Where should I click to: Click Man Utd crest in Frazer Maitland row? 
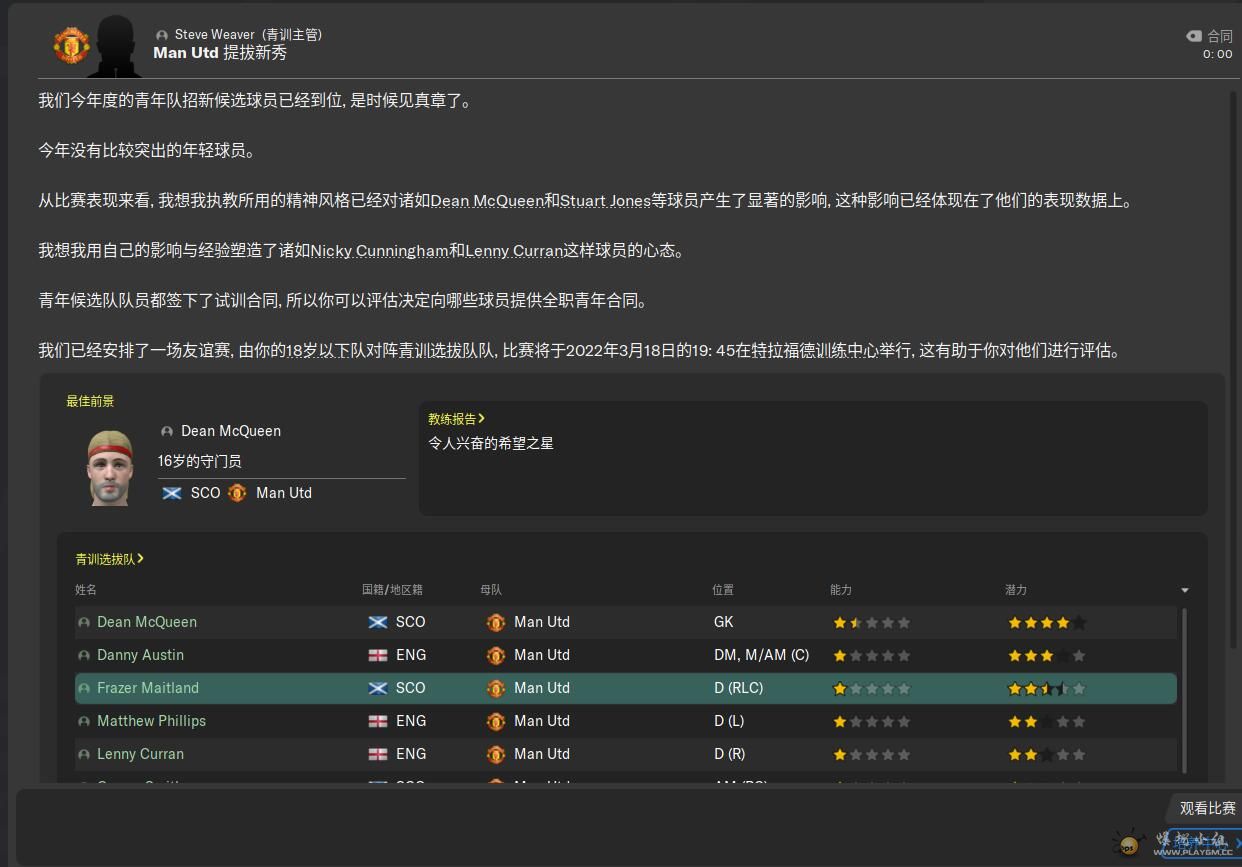[495, 688]
